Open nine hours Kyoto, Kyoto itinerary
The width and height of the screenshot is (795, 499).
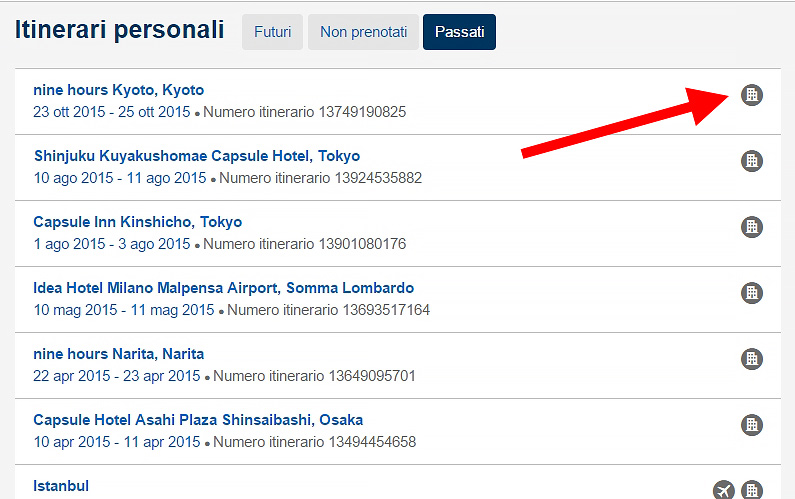pos(119,90)
